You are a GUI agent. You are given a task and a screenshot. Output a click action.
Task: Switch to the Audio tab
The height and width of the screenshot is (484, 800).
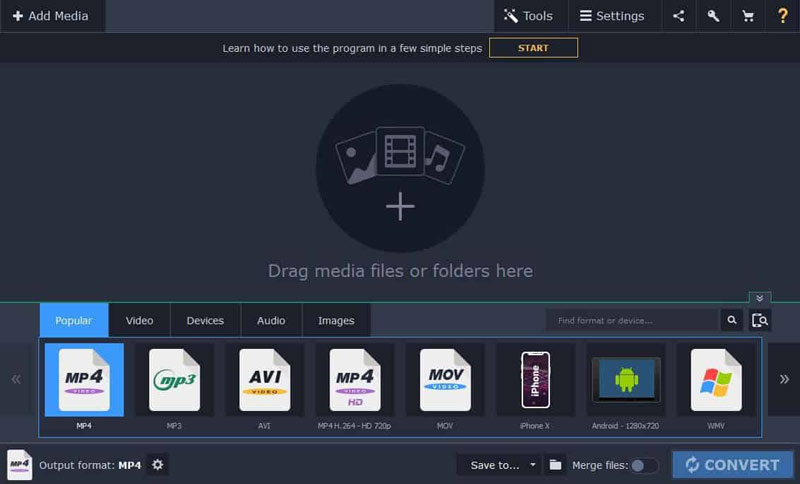(271, 320)
